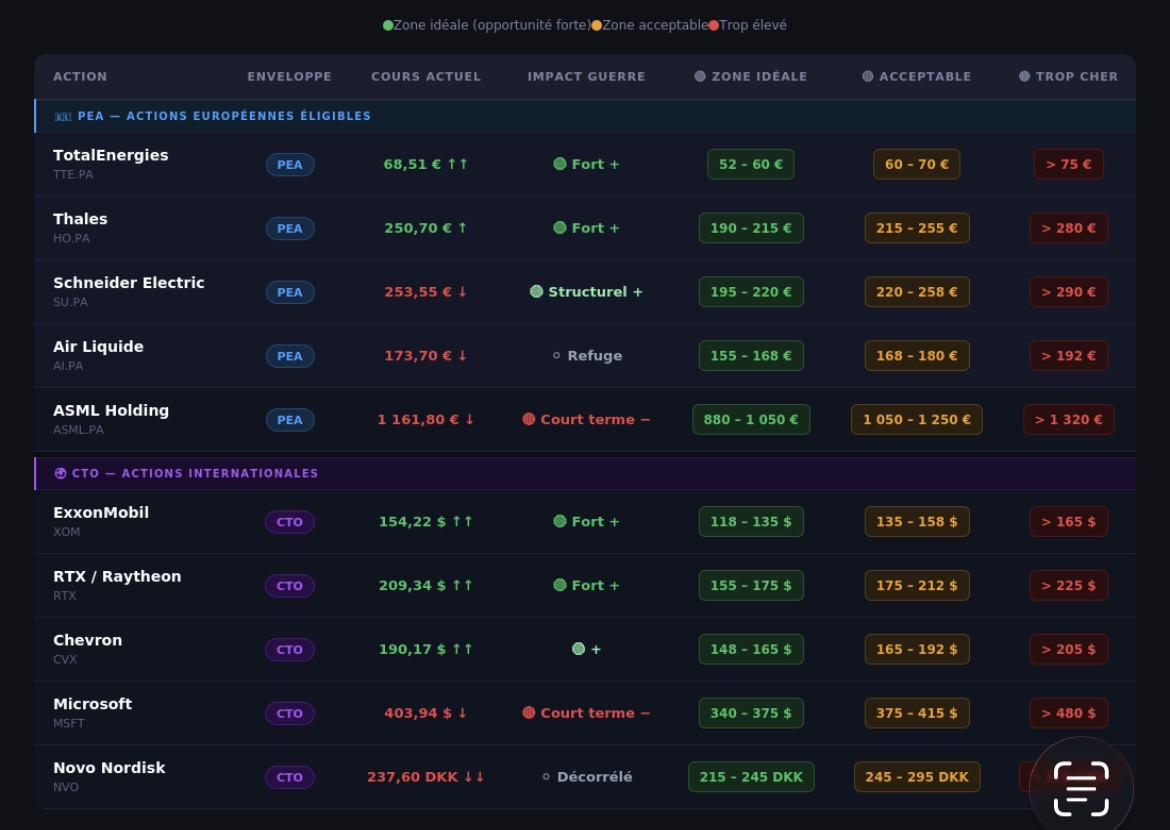Select the ENVELOPPE column header
The height and width of the screenshot is (830, 1170).
pos(289,76)
